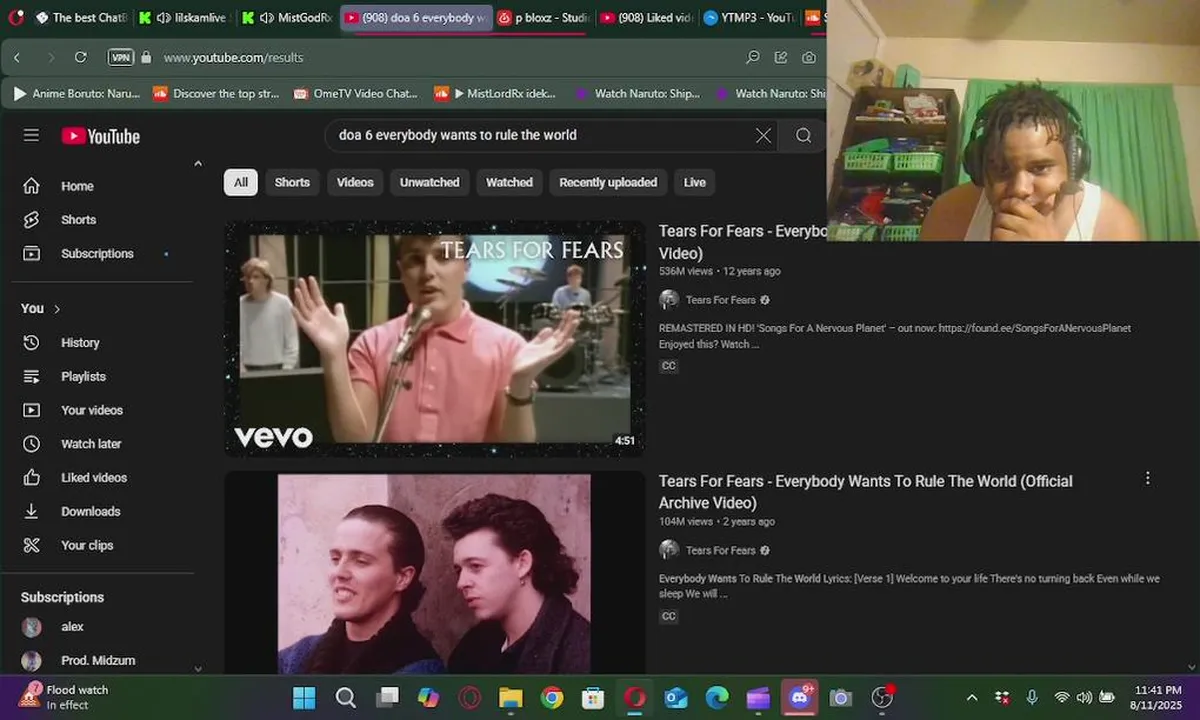Select the Watched filter chip

tap(509, 182)
